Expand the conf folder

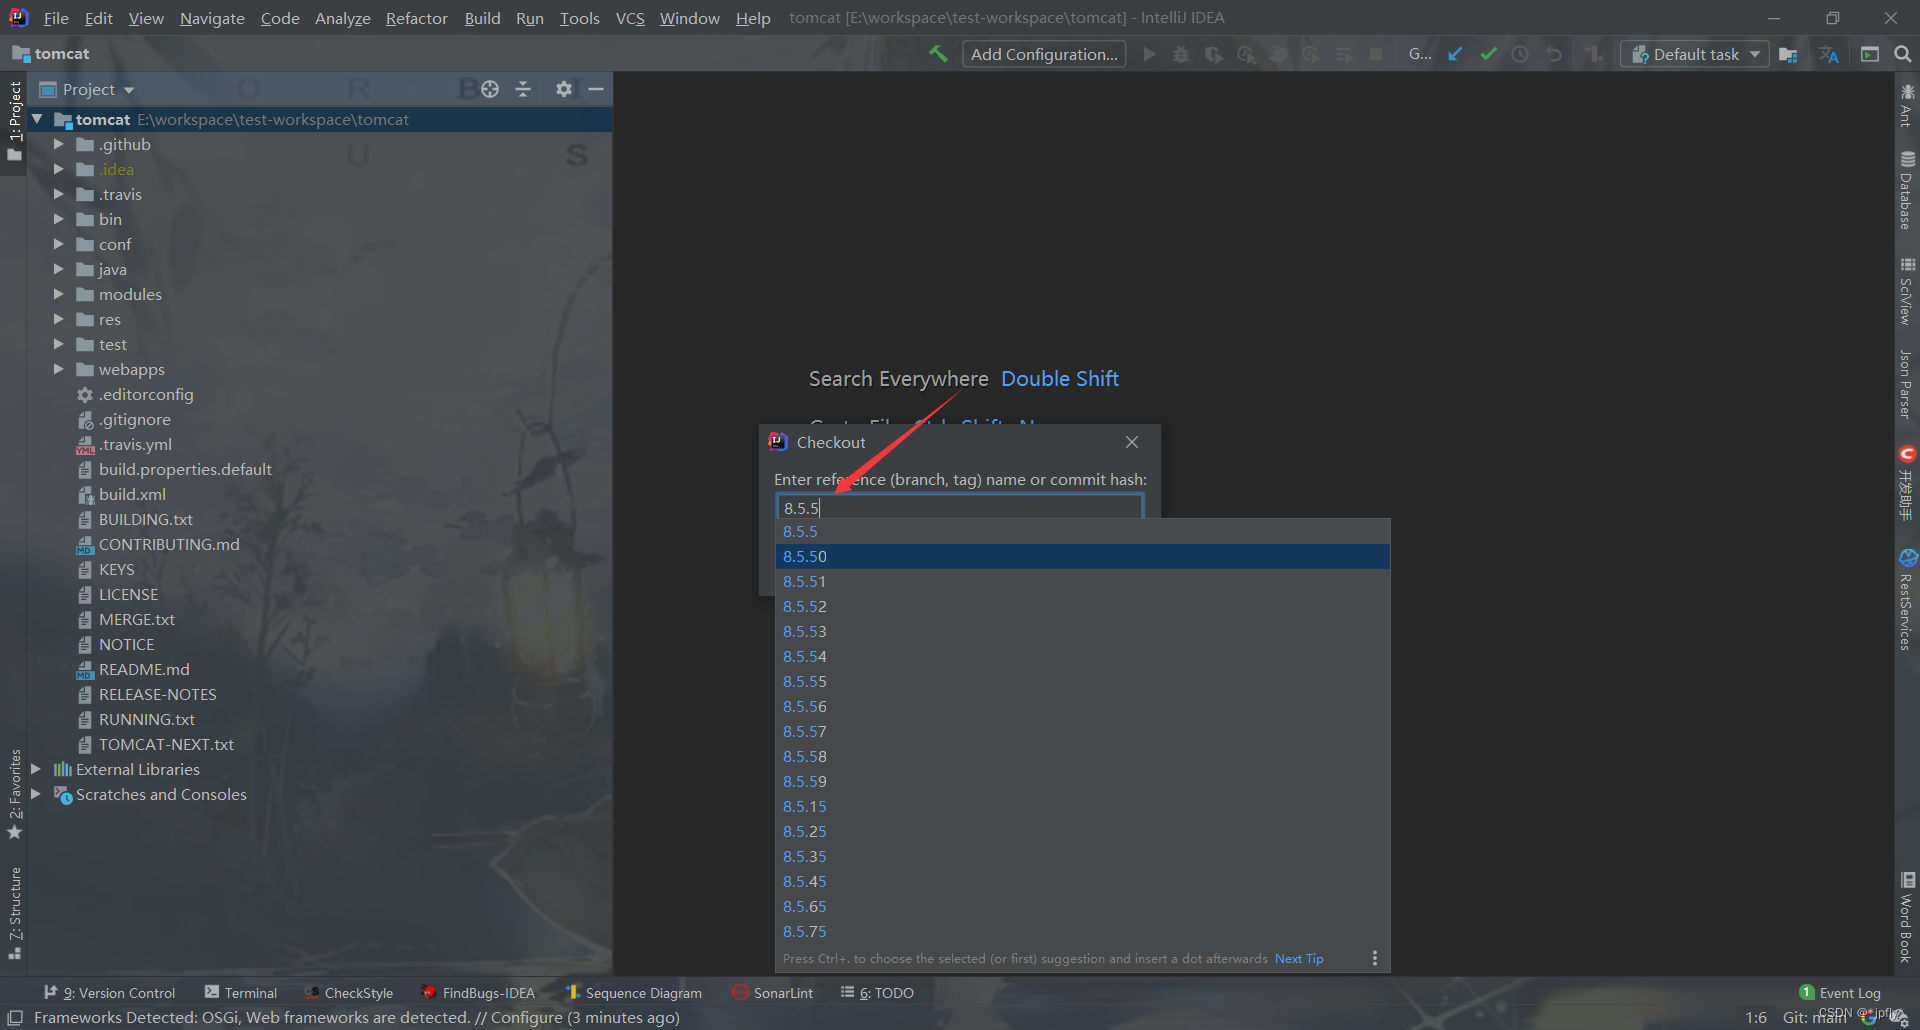58,244
